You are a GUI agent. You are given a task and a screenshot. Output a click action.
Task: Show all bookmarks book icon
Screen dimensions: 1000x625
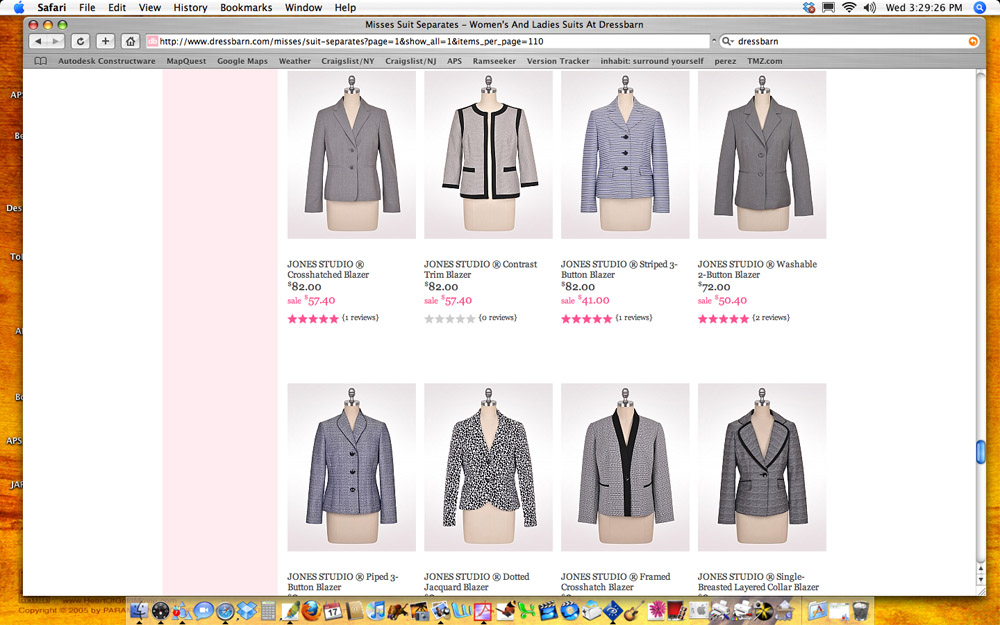coord(40,61)
